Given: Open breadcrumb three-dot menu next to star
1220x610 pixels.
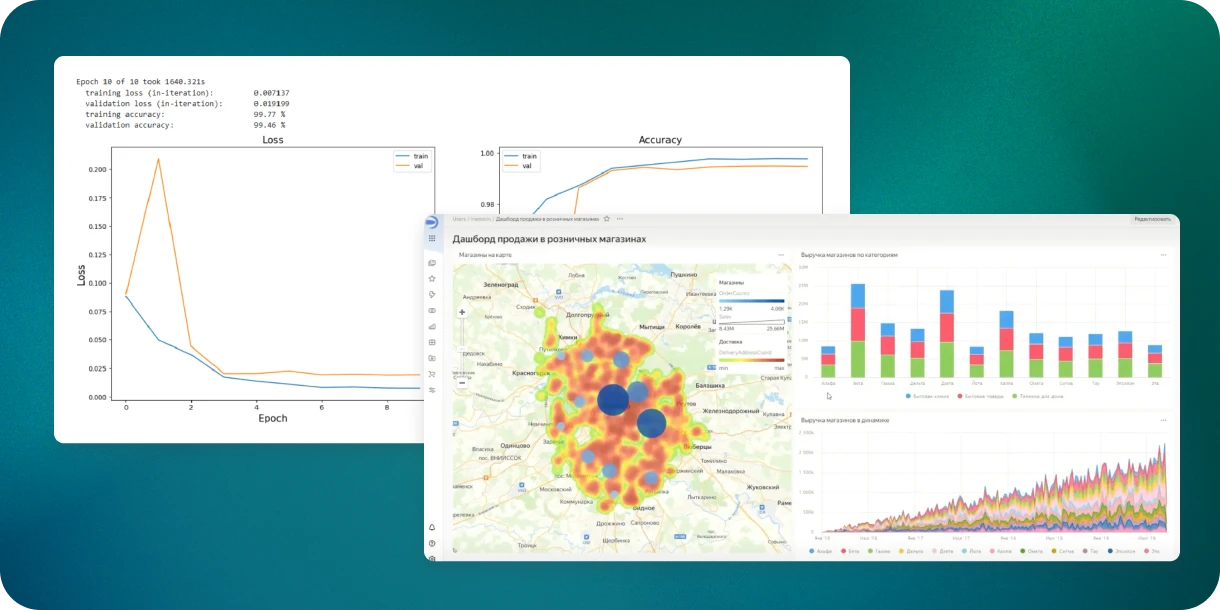Looking at the screenshot, I should [x=620, y=218].
